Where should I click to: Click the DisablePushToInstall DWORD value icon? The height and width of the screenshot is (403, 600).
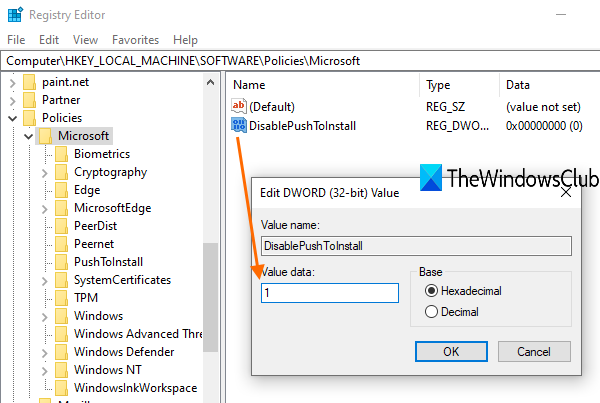[239, 125]
